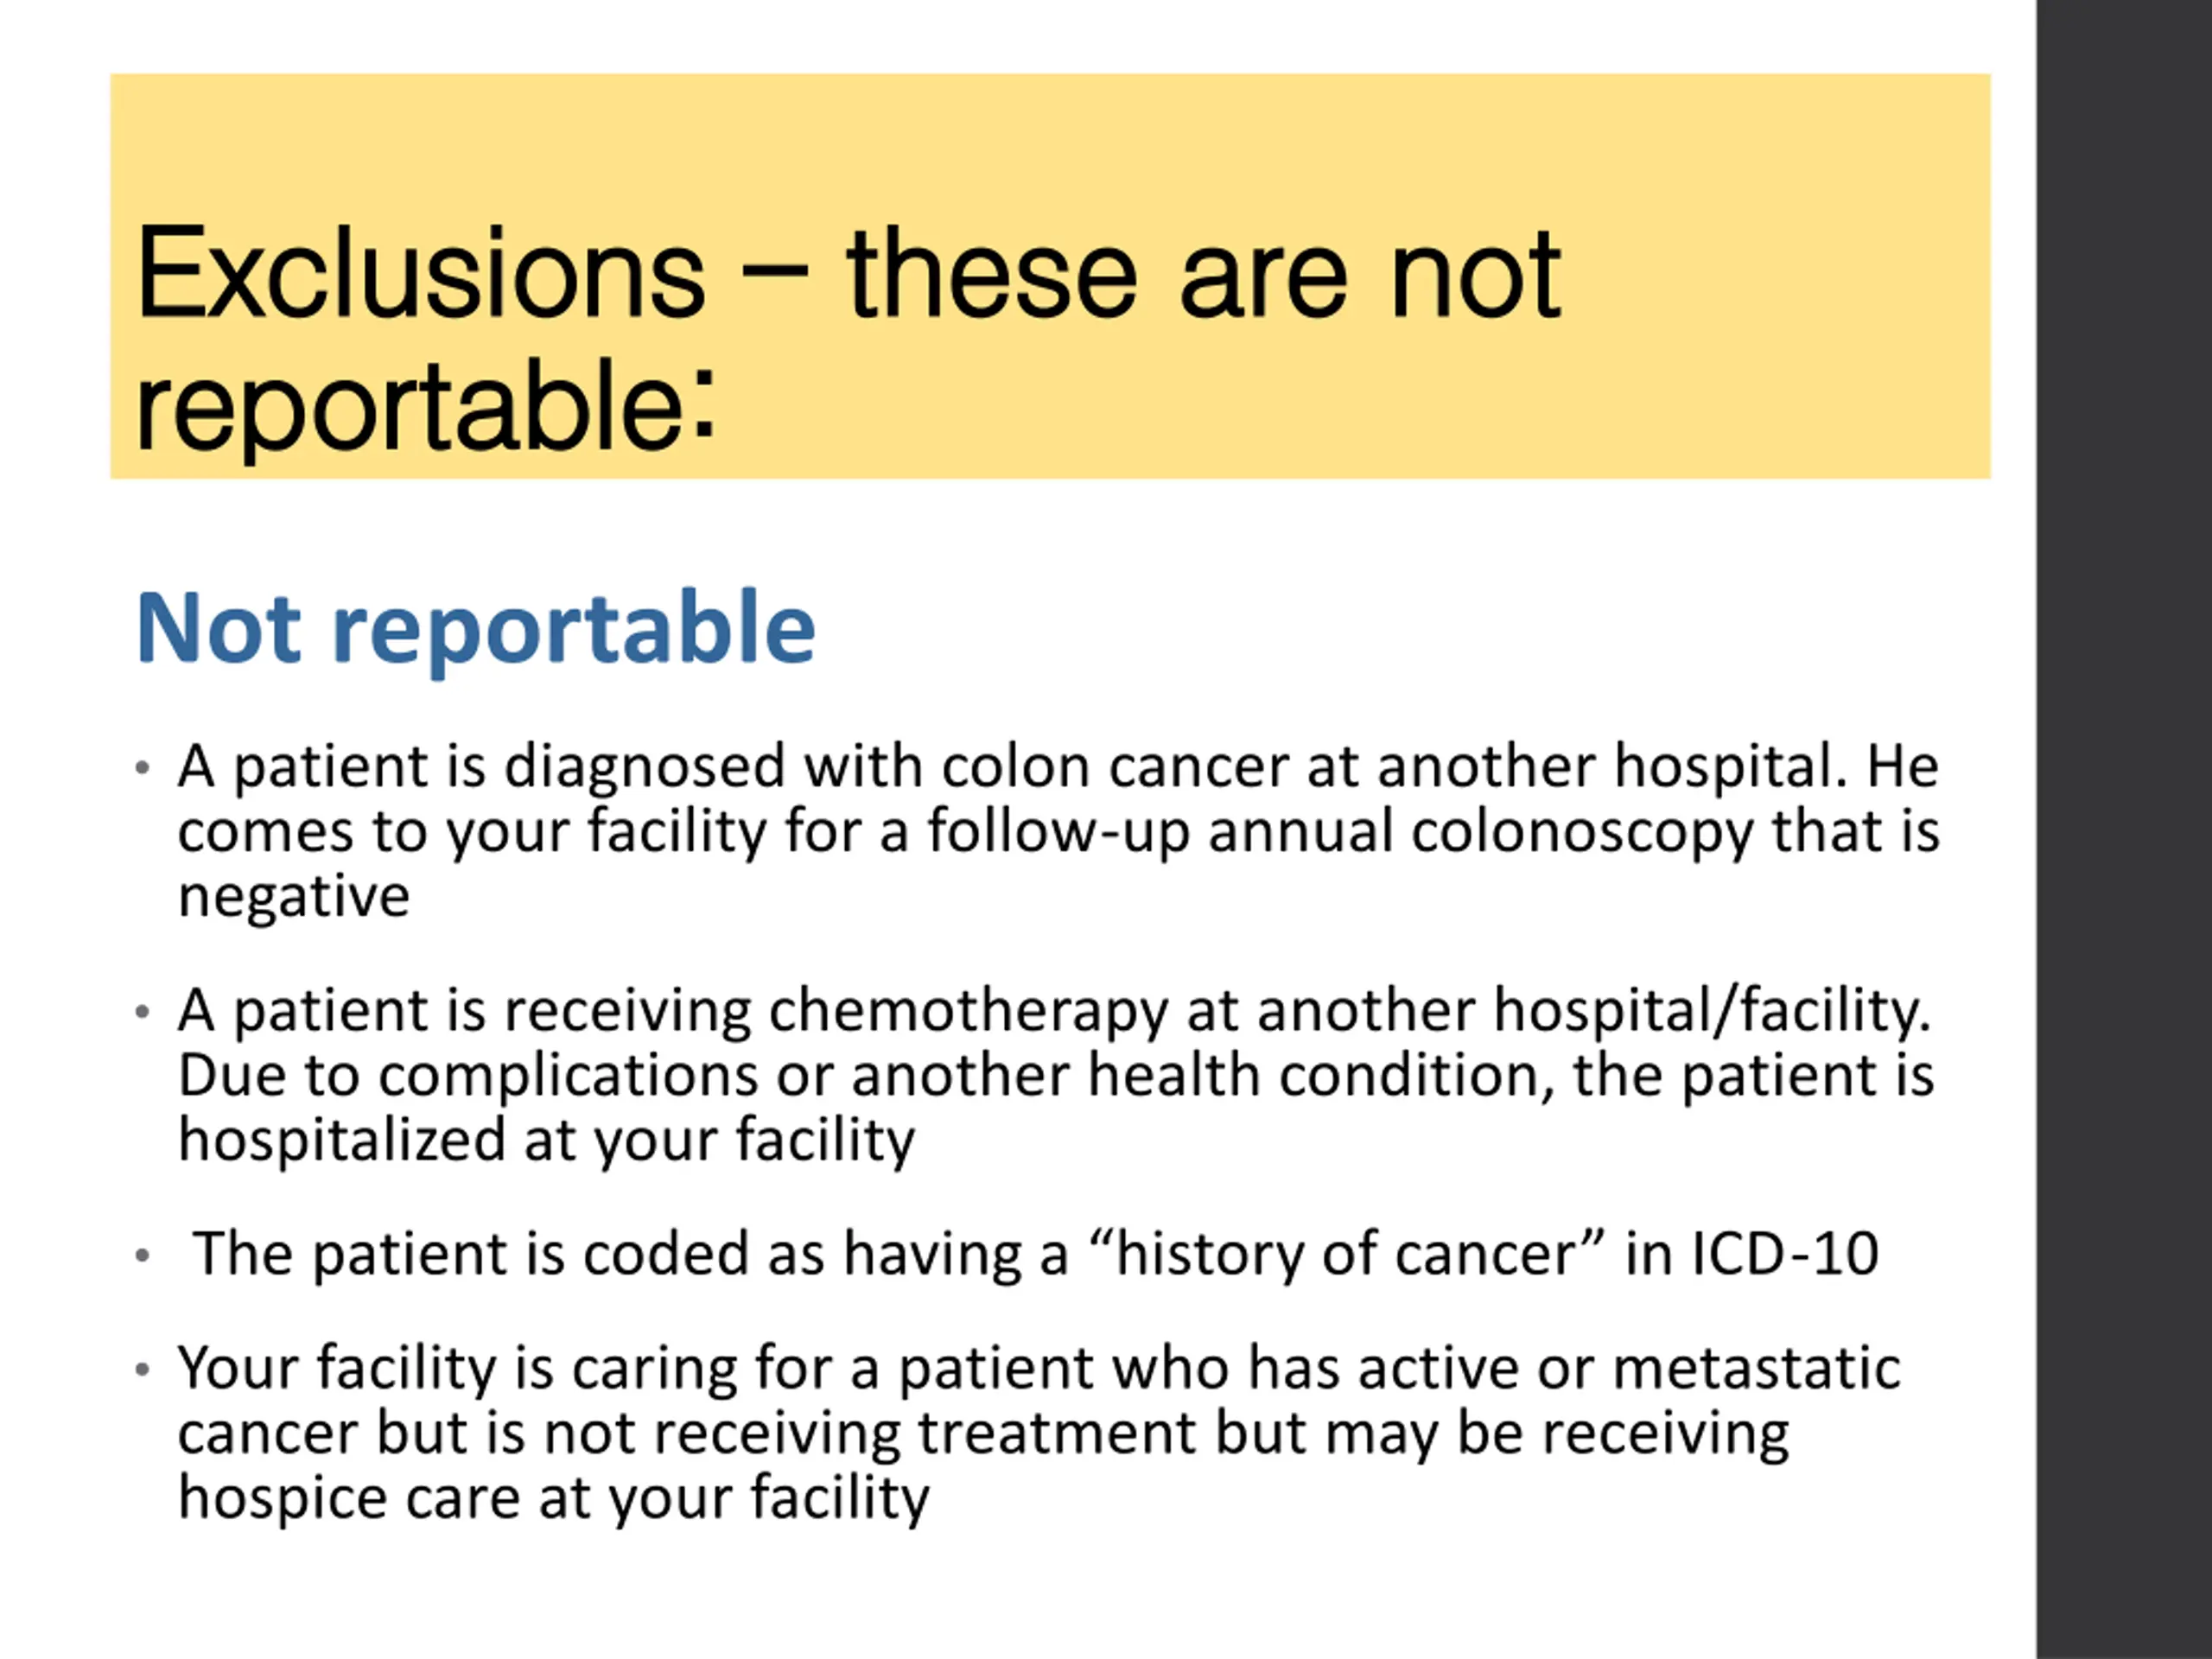Click 'metastatic' word in last bullet
This screenshot has height=1659, width=2212.
[1757, 1368]
